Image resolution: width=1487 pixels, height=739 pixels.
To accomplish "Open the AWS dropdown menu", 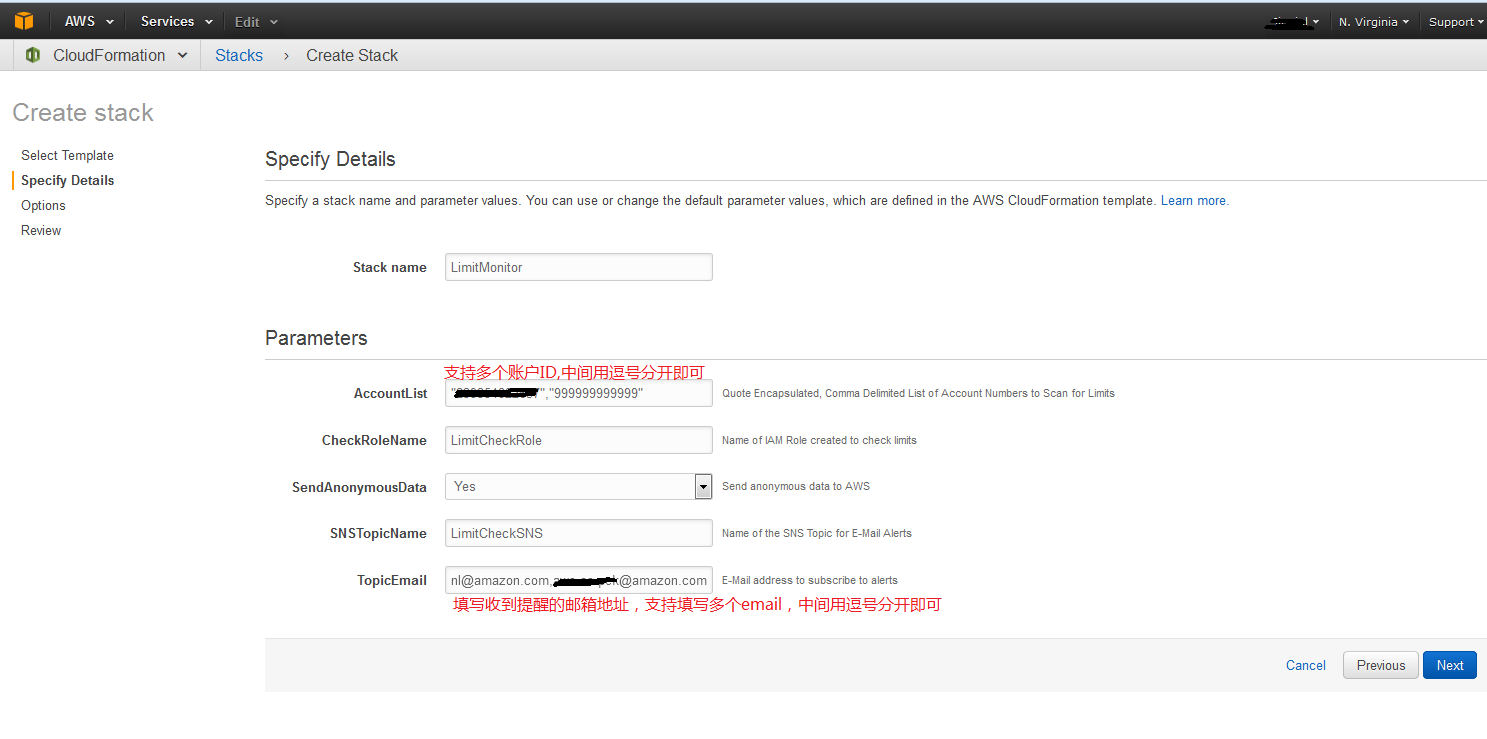I will coord(89,21).
